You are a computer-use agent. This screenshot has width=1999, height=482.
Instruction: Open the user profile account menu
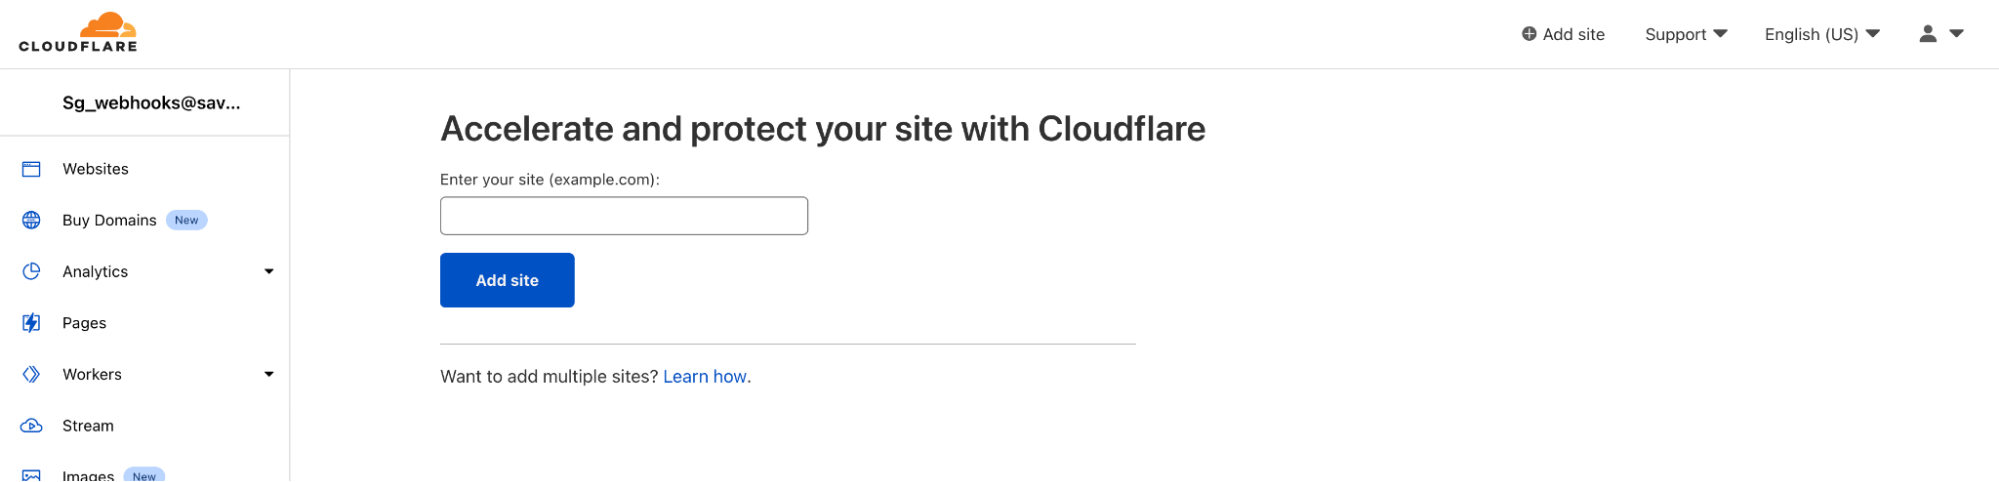[1942, 34]
